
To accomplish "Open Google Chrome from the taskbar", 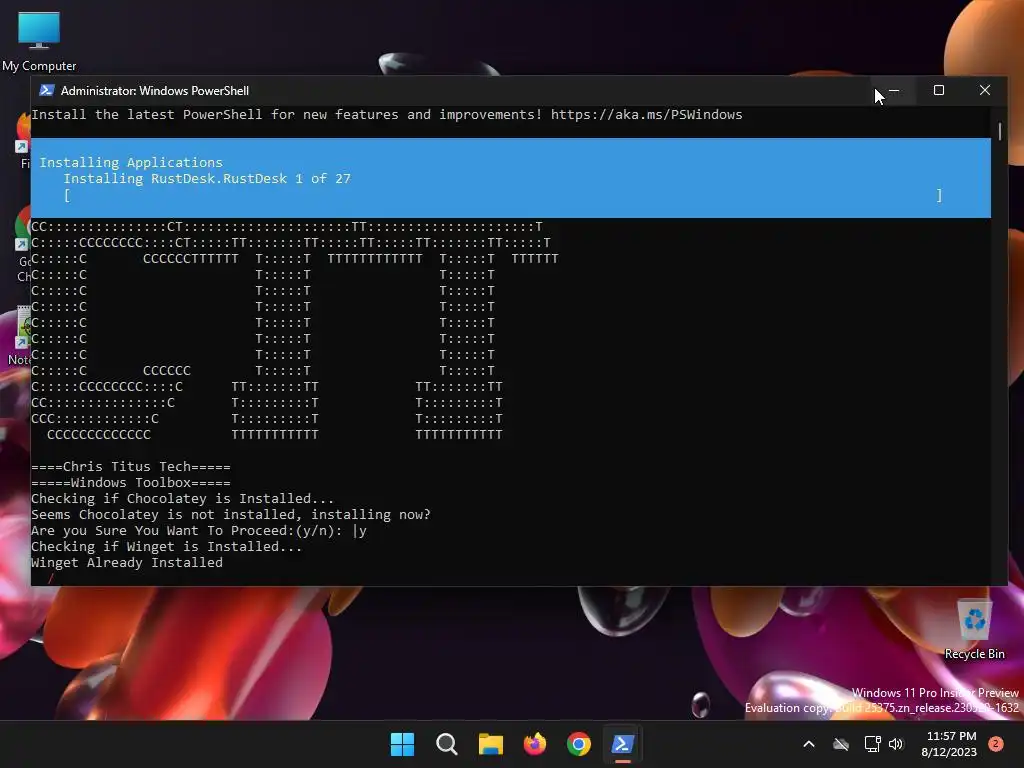I will (579, 744).
